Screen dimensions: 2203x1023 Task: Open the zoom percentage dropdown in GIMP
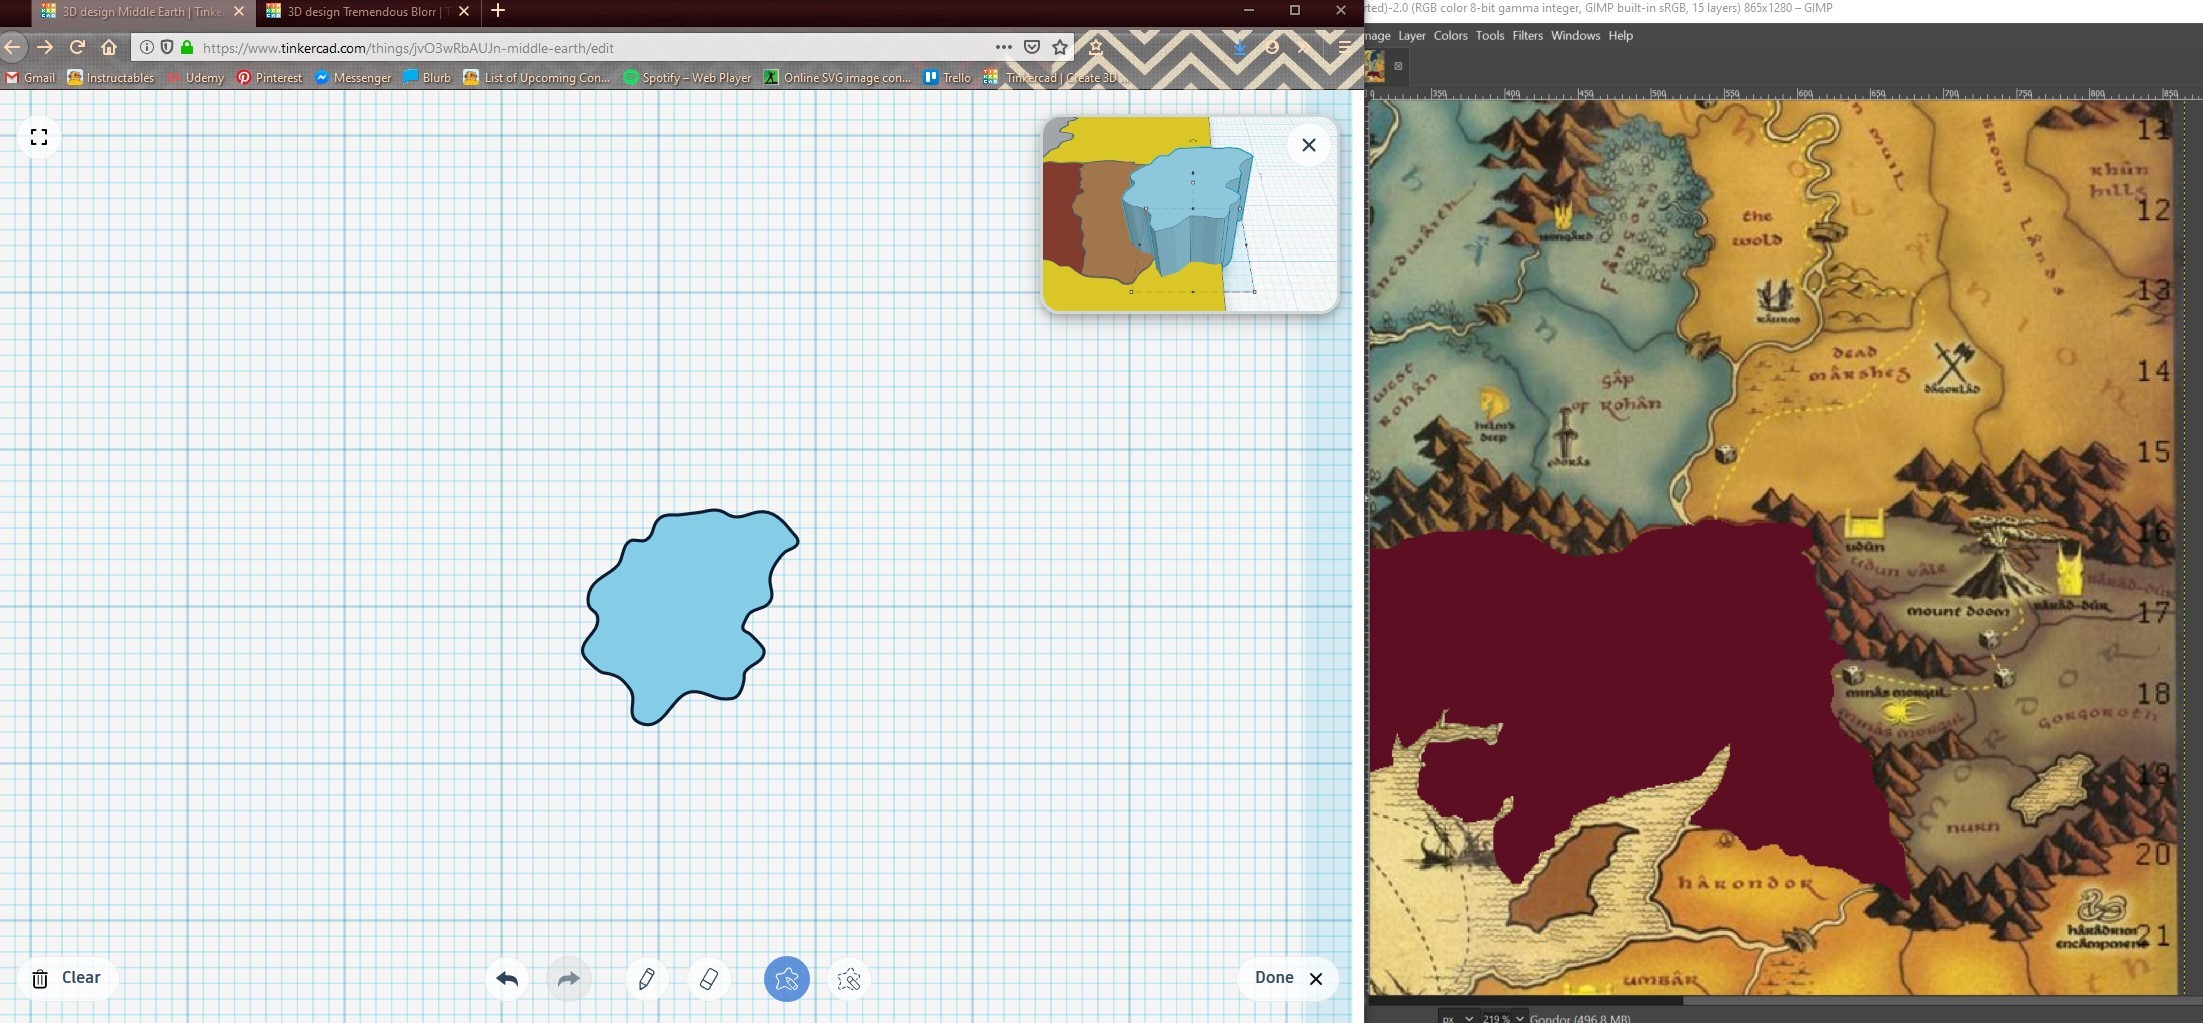coord(1519,1018)
